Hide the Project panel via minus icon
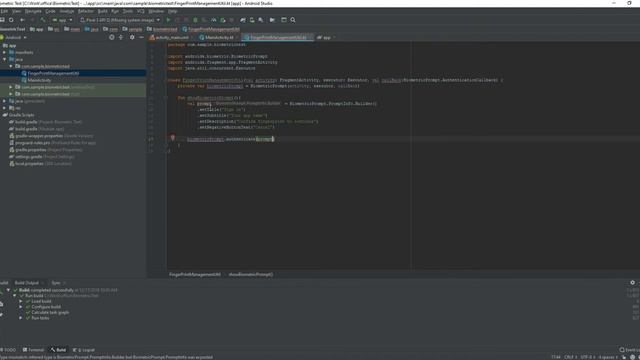 click(141, 37)
